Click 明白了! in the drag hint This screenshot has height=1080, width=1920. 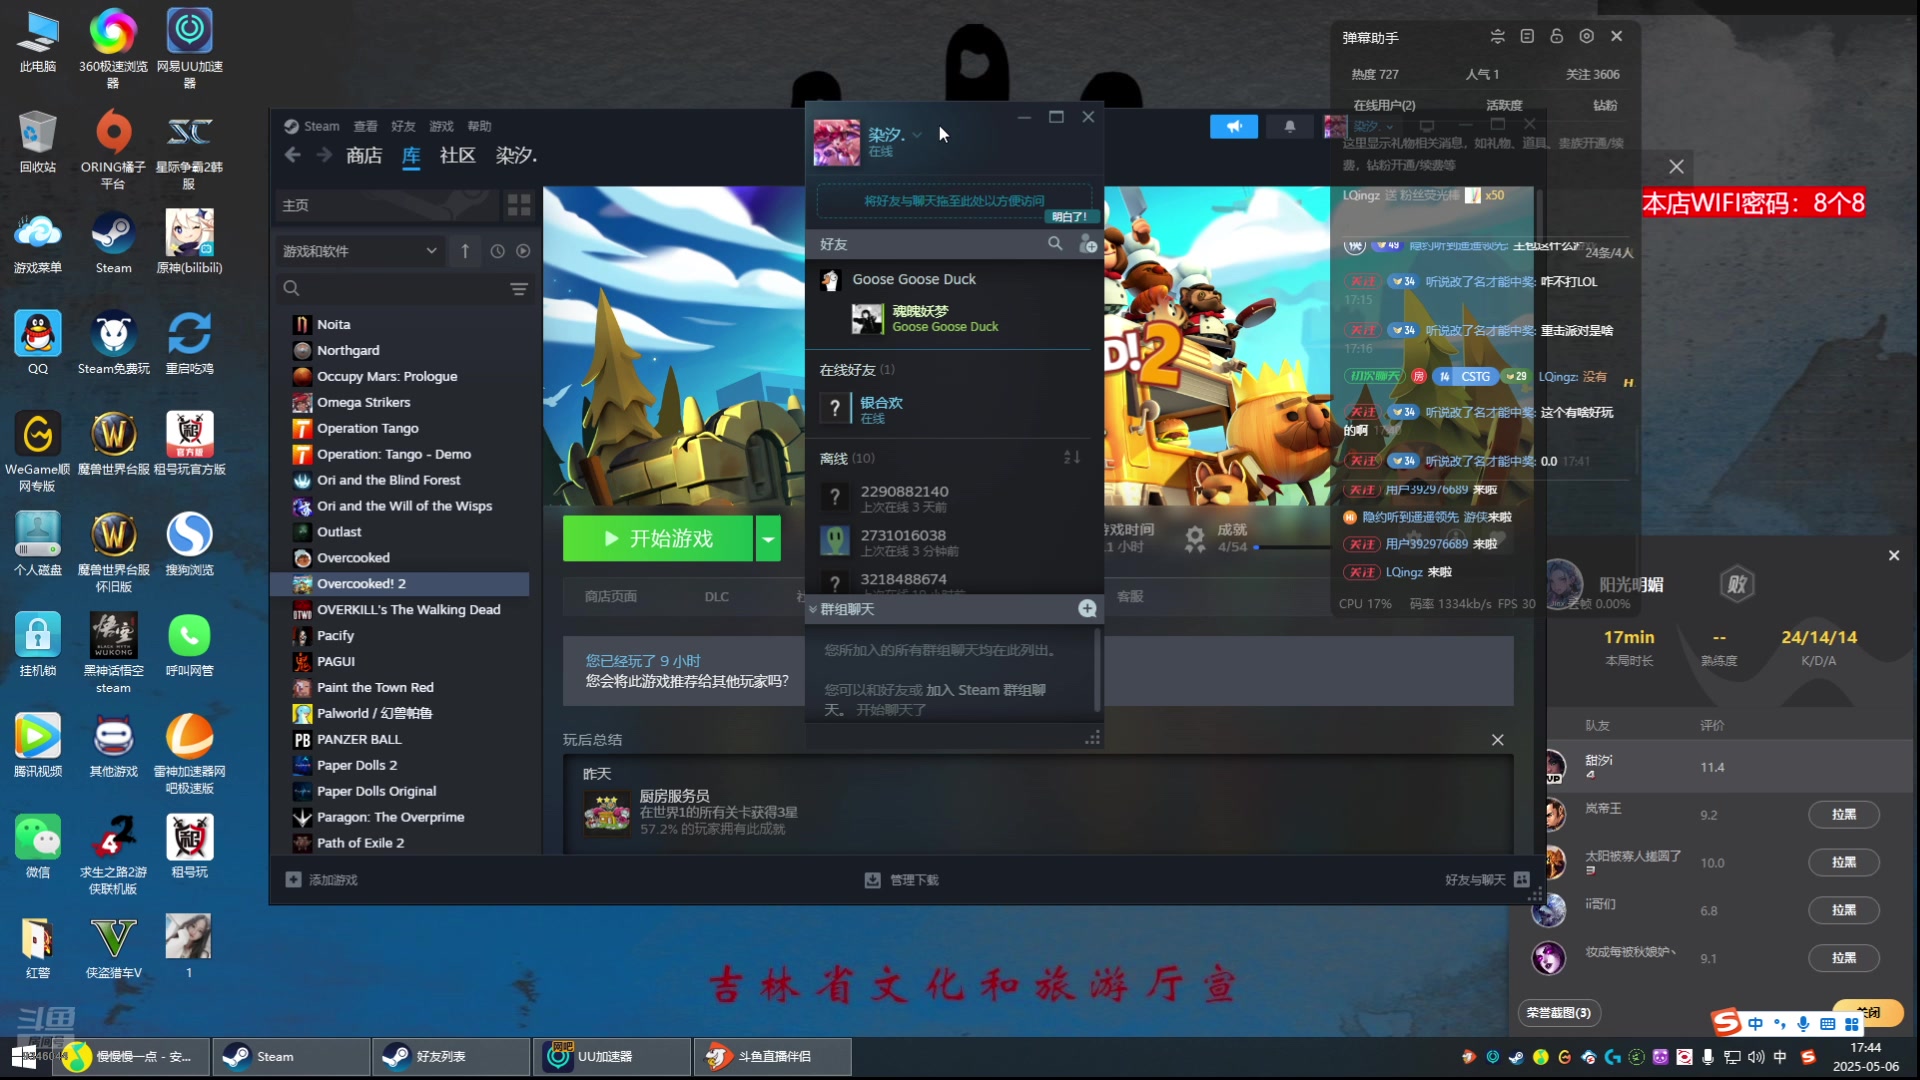pos(1069,217)
